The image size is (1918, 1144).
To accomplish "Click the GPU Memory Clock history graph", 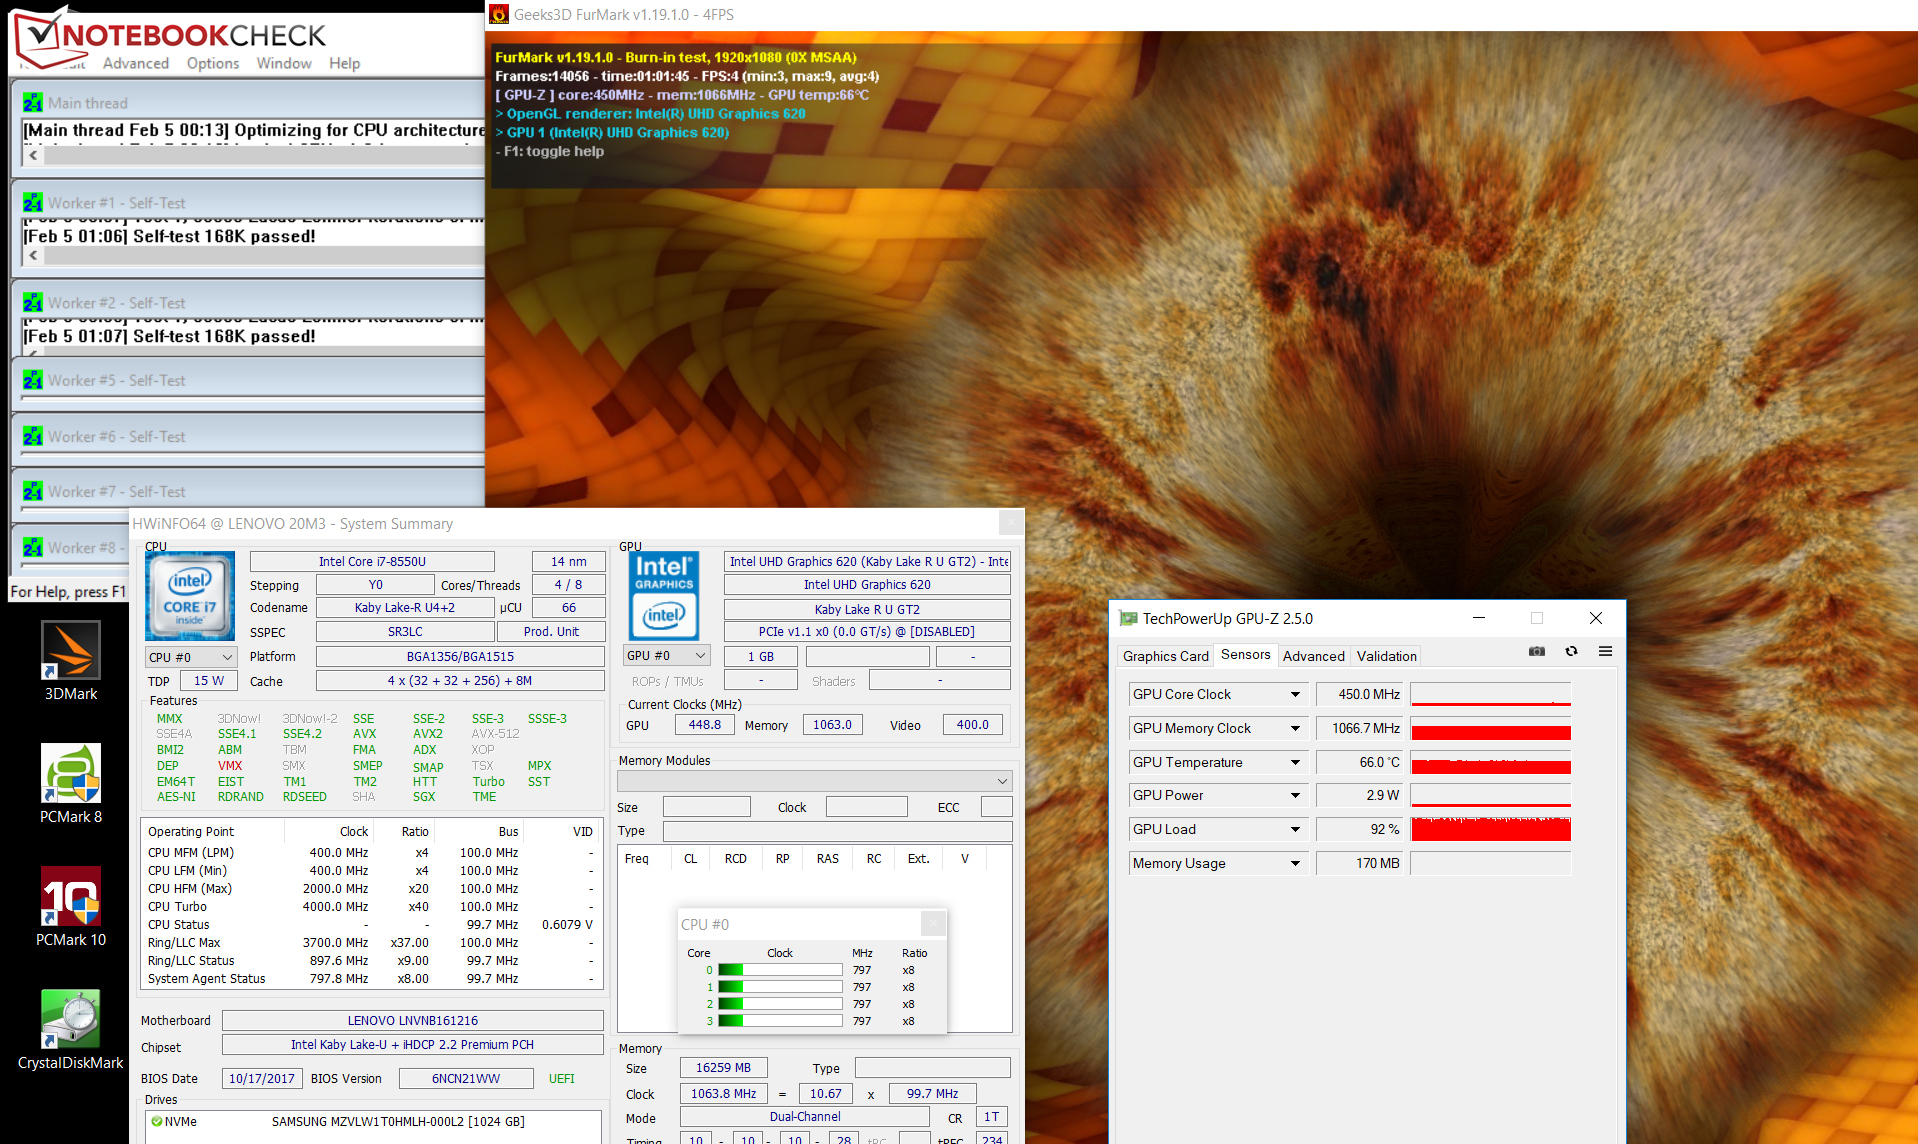I will [x=1490, y=728].
